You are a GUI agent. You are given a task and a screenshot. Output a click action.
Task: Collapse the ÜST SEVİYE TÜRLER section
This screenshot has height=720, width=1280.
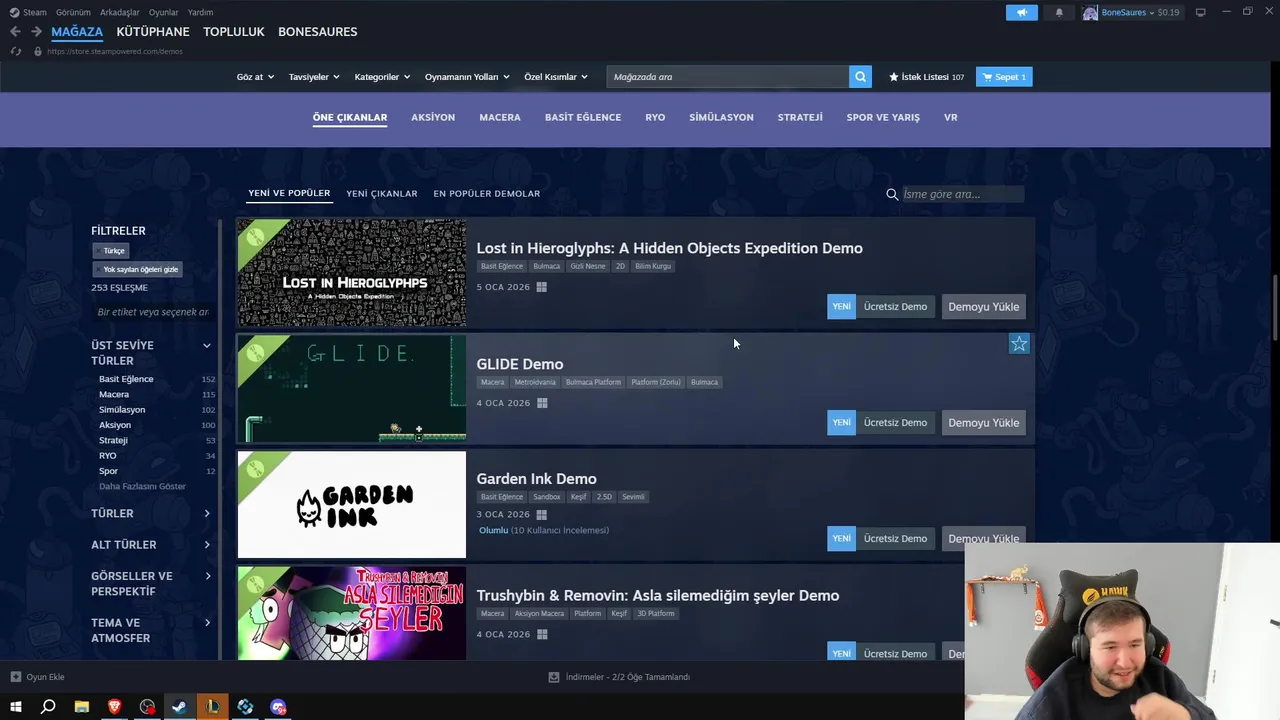(x=207, y=346)
